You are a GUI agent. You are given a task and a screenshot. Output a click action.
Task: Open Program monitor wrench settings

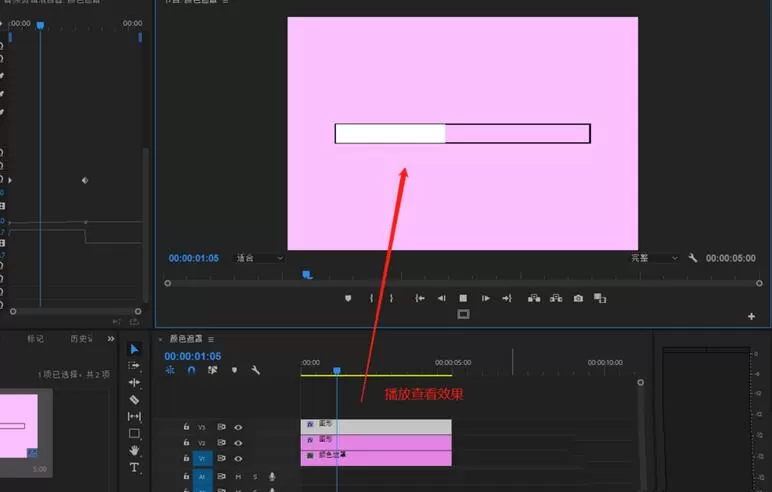pyautogui.click(x=693, y=258)
